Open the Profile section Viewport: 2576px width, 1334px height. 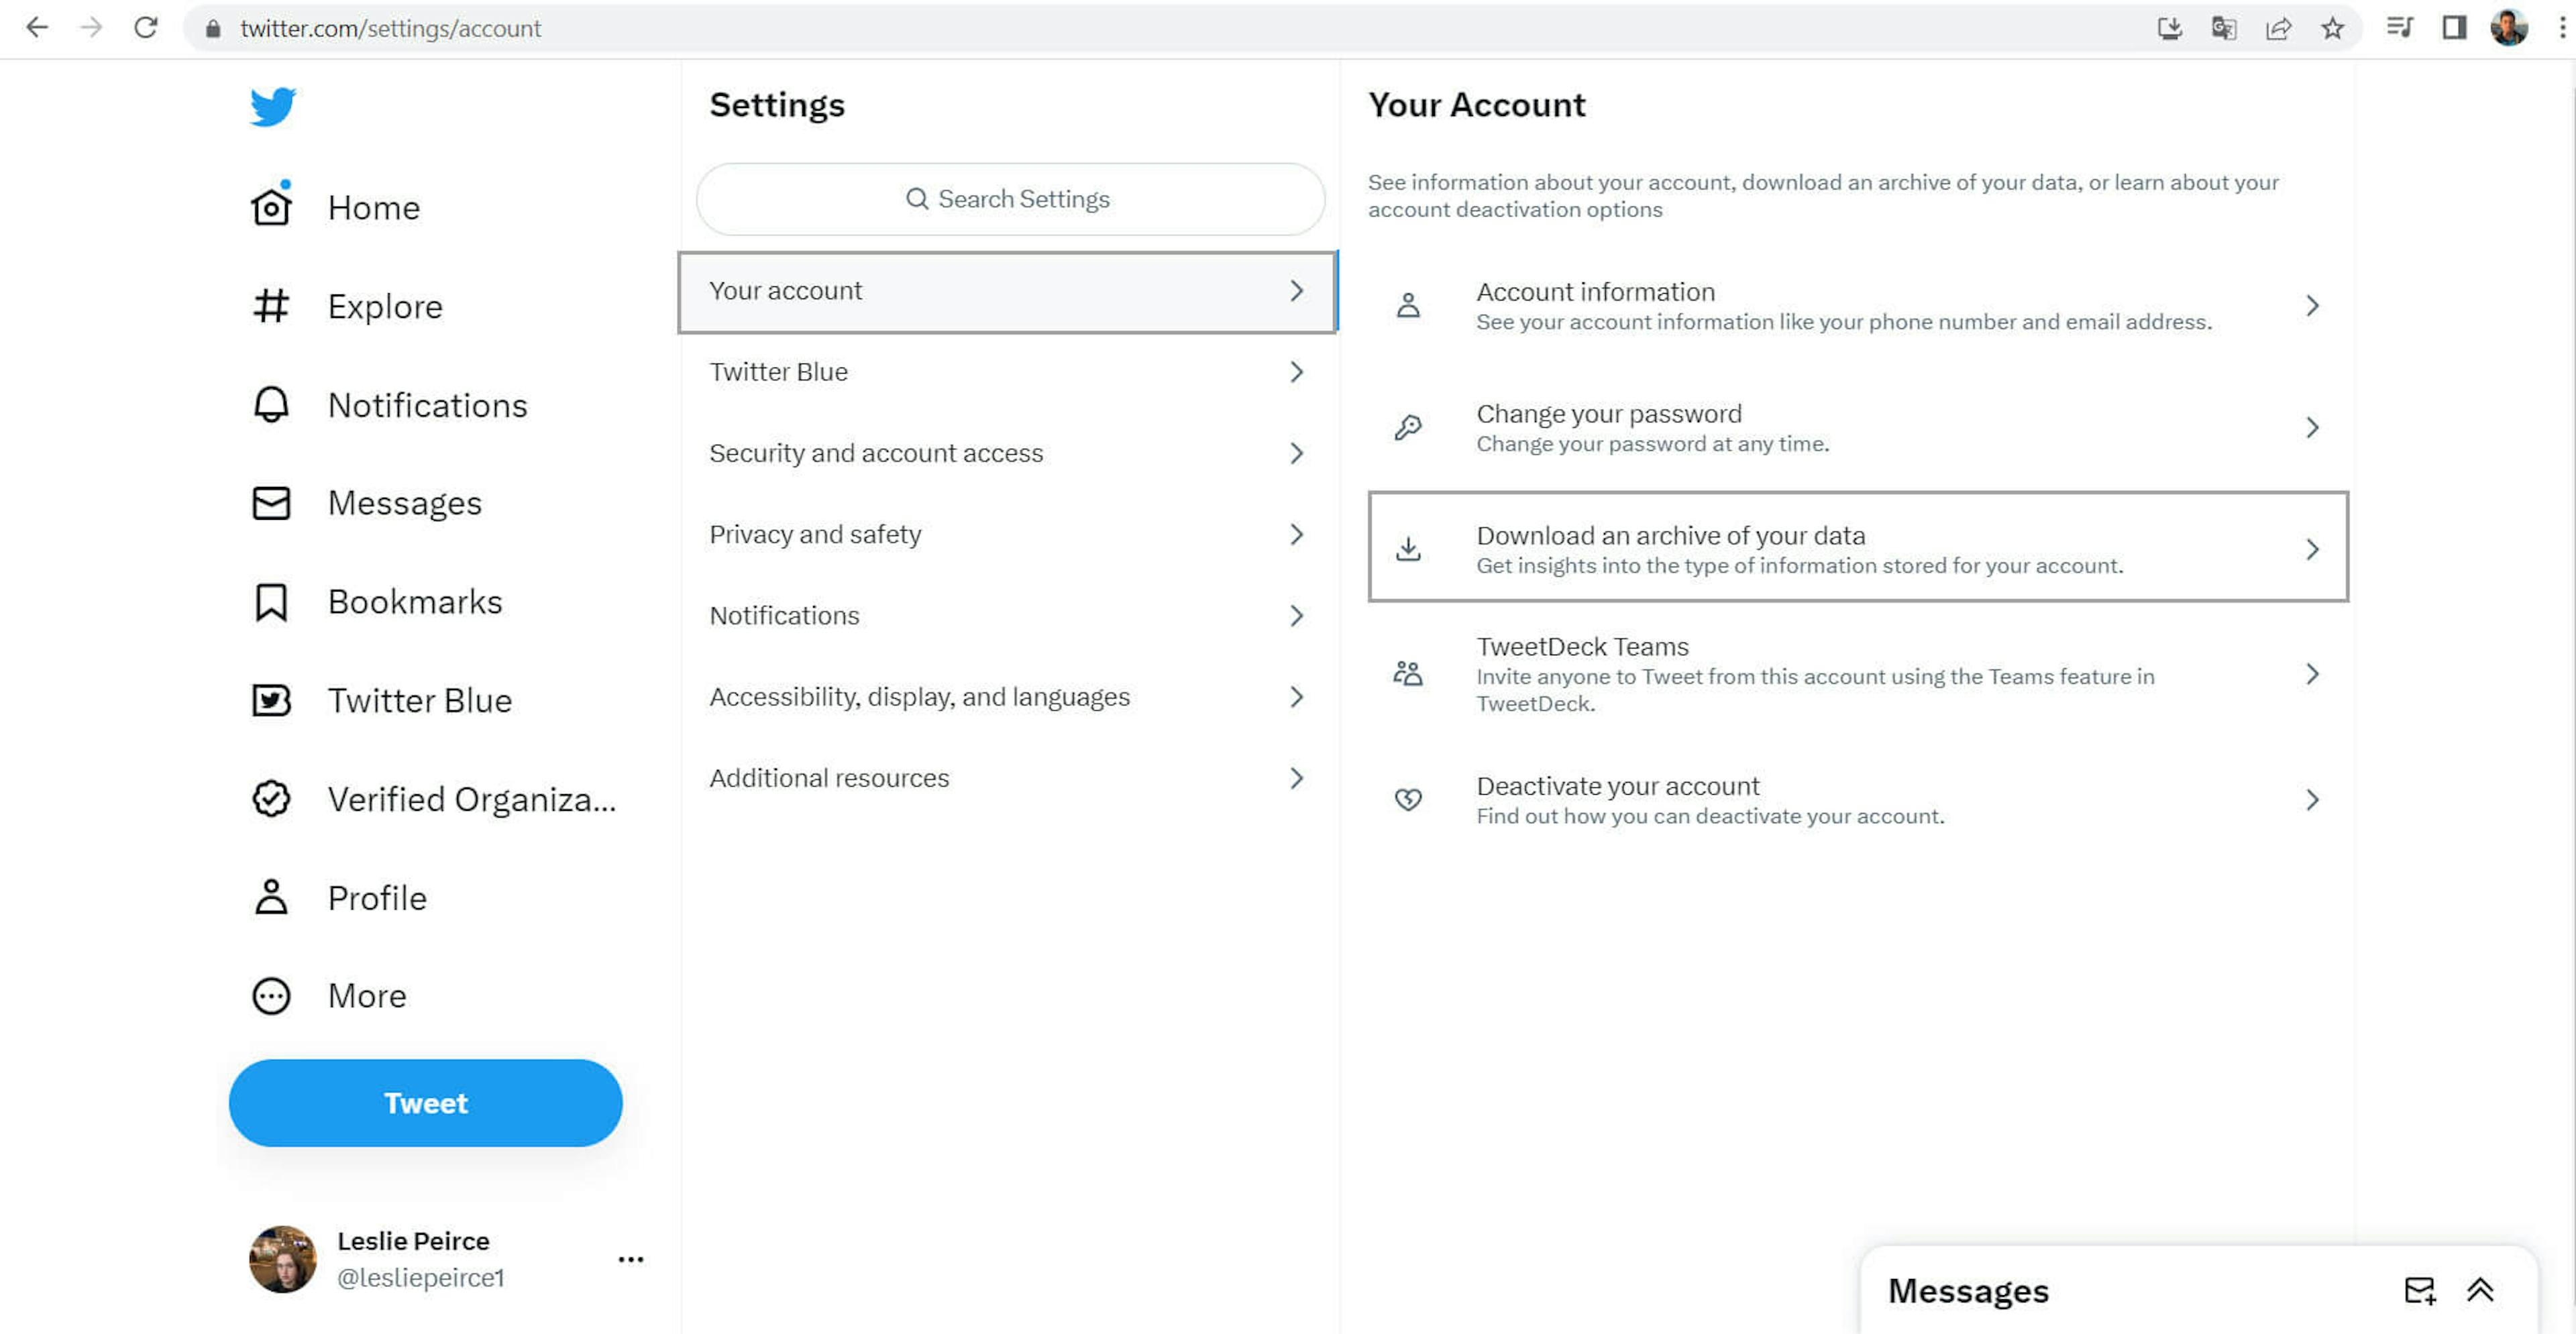pyautogui.click(x=376, y=897)
